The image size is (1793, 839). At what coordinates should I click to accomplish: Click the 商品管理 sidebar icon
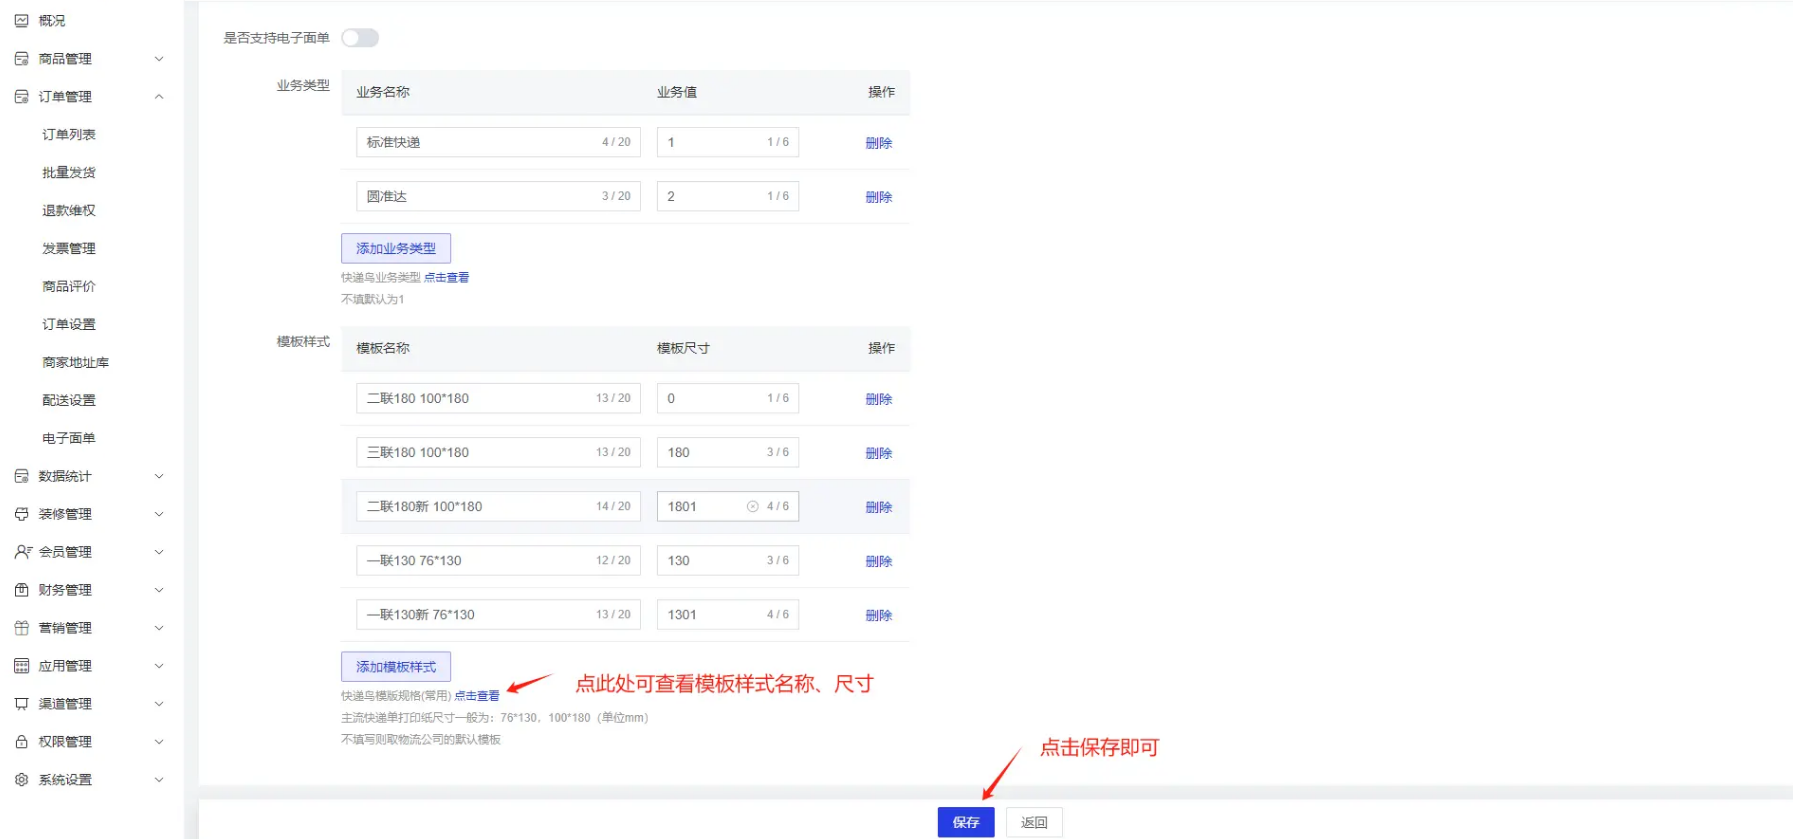[x=21, y=59]
